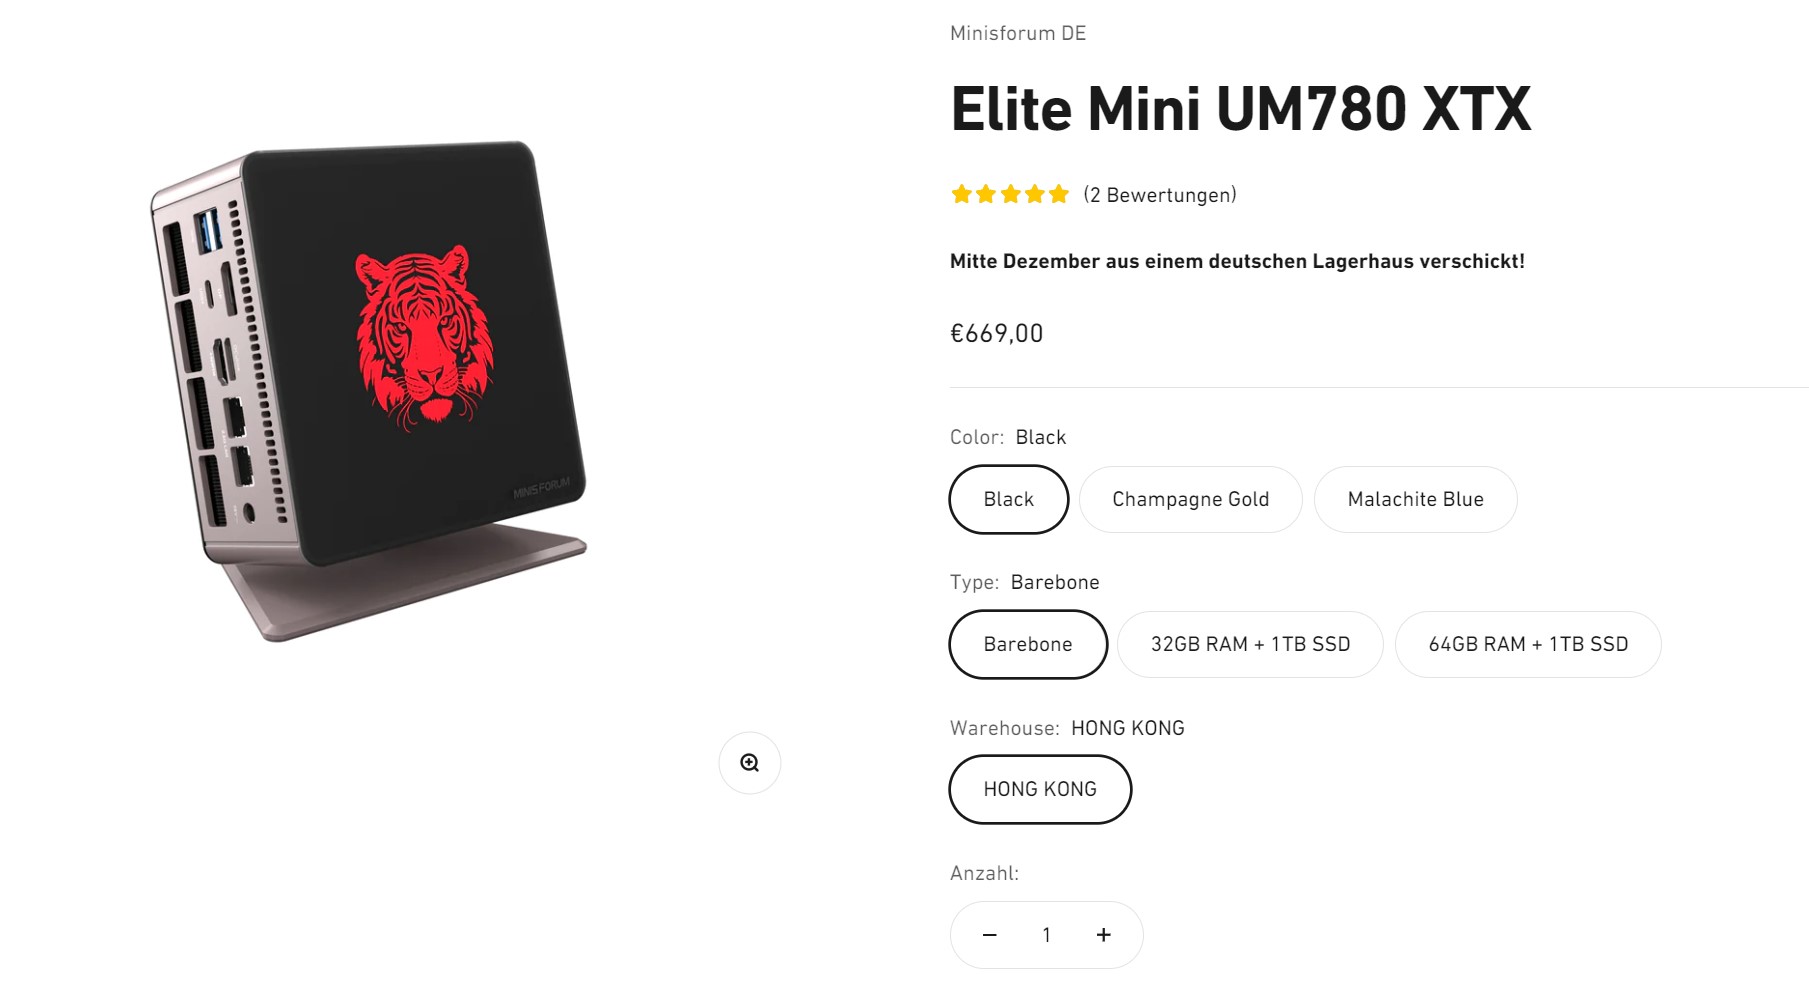Open the (2 Bewertungen) reviews link
Image resolution: width=1809 pixels, height=990 pixels.
[1160, 195]
